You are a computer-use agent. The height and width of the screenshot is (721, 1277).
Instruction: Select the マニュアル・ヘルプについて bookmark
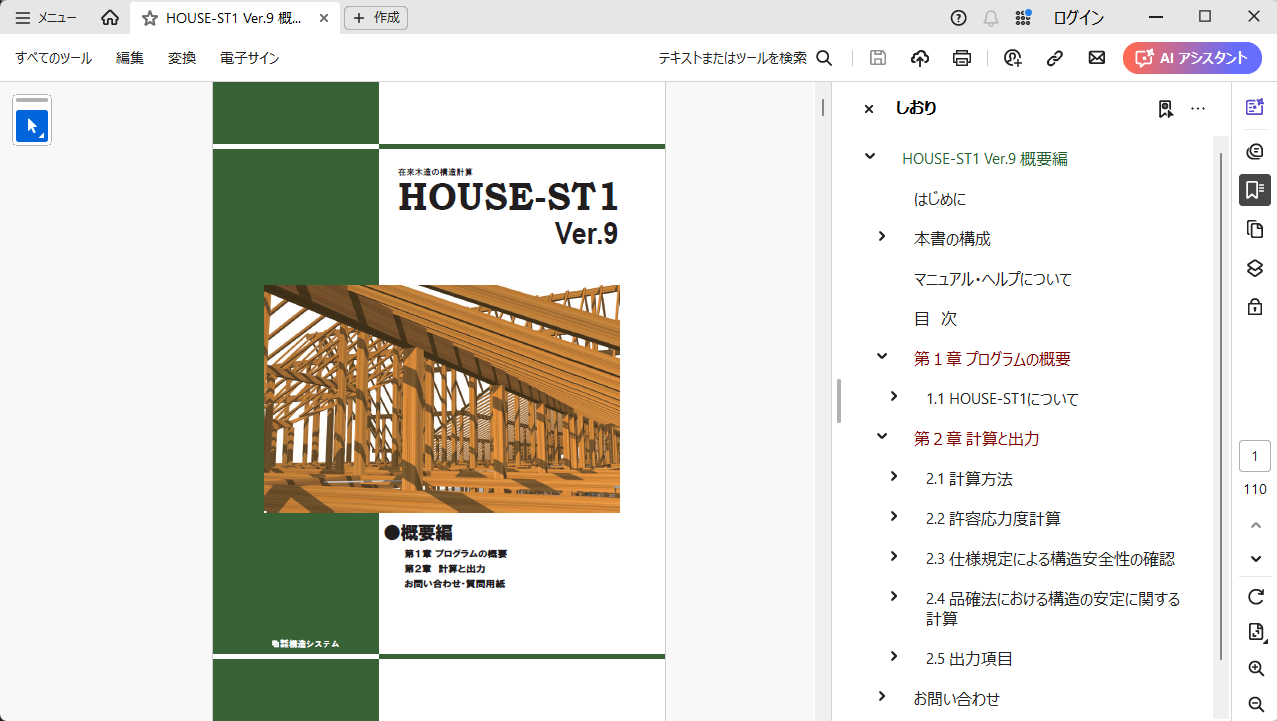(992, 279)
